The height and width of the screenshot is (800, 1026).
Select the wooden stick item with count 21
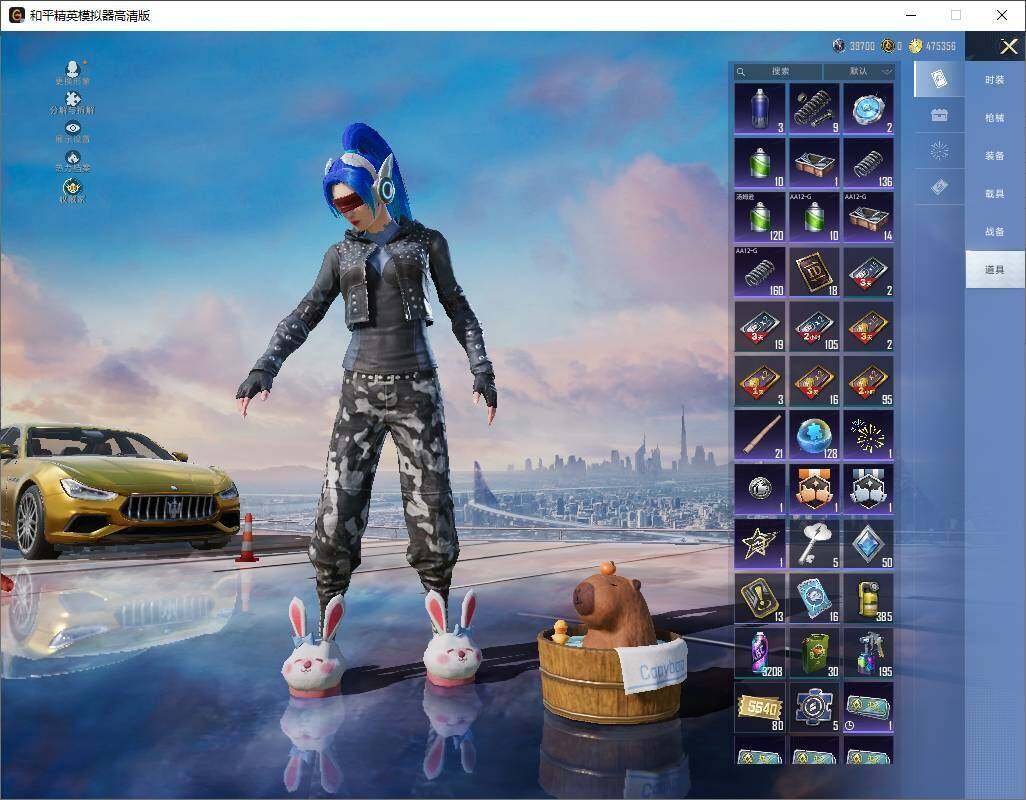point(760,435)
